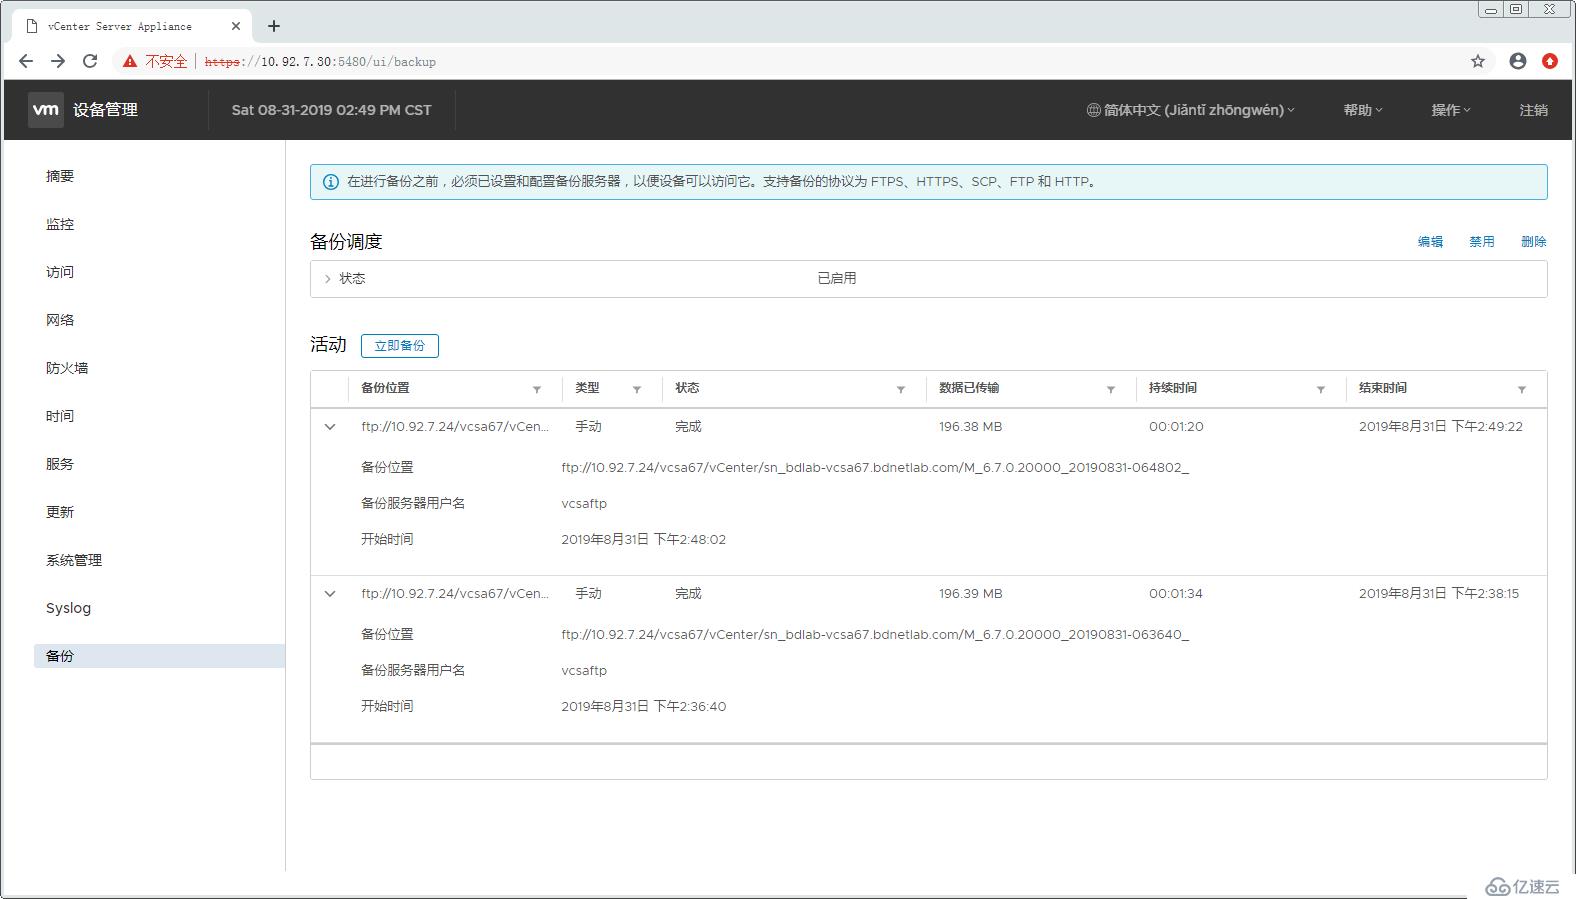
Task: Click the 196.38 MB data value
Action: (x=970, y=427)
